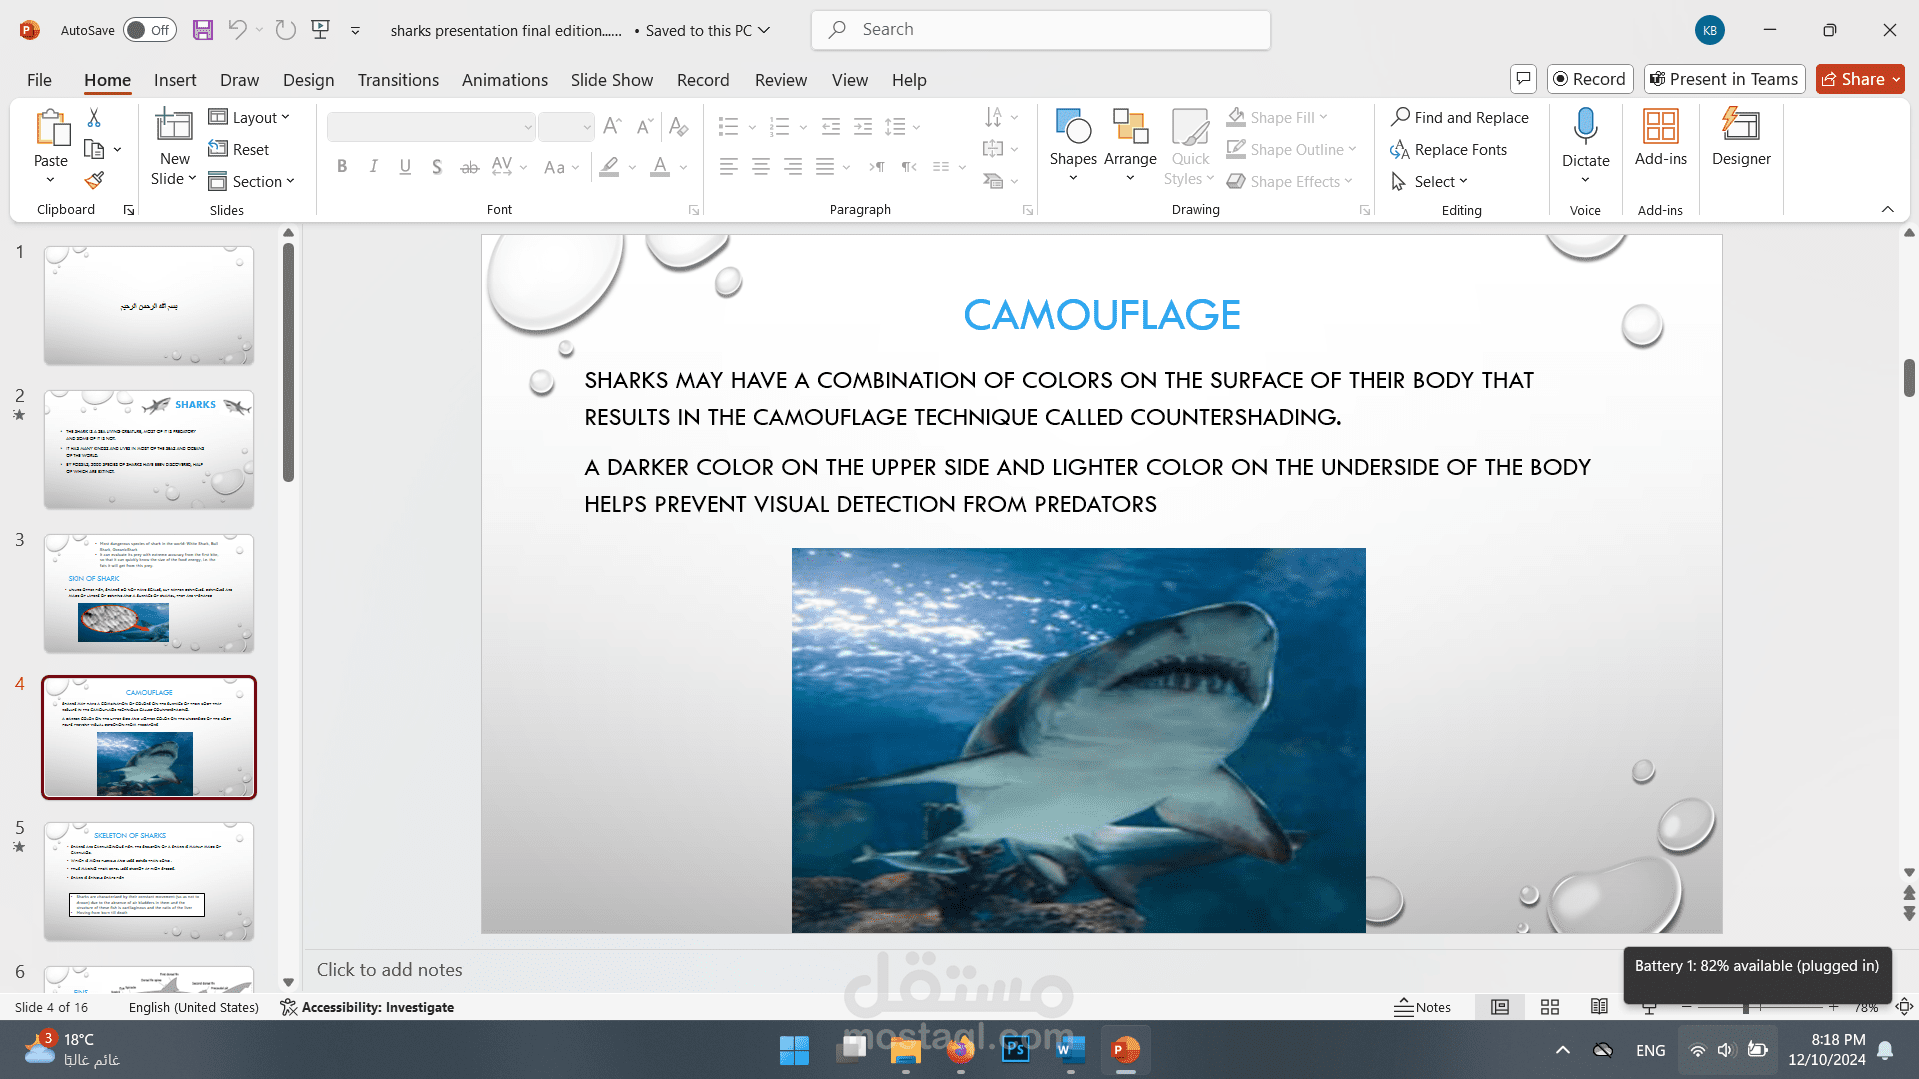Toggle the Notes pane in status bar
Viewport: 1919px width, 1079px height.
1422,1007
